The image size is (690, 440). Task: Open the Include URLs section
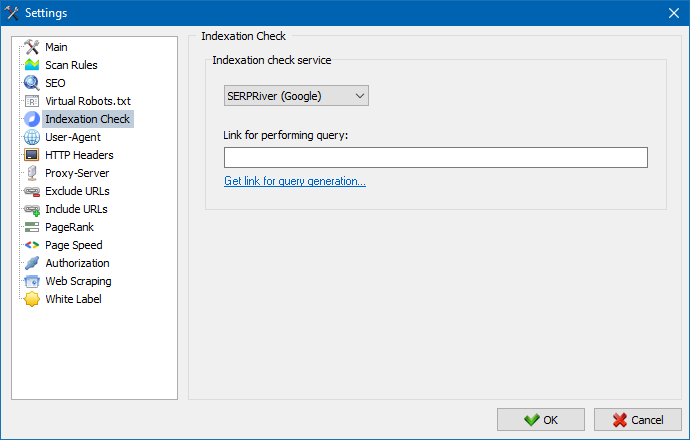(77, 209)
